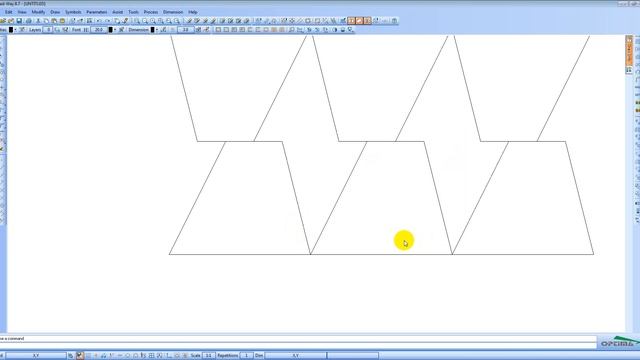This screenshot has height=360, width=640.
Task: Click the orange panel tab at right edge
Action: click(629, 51)
